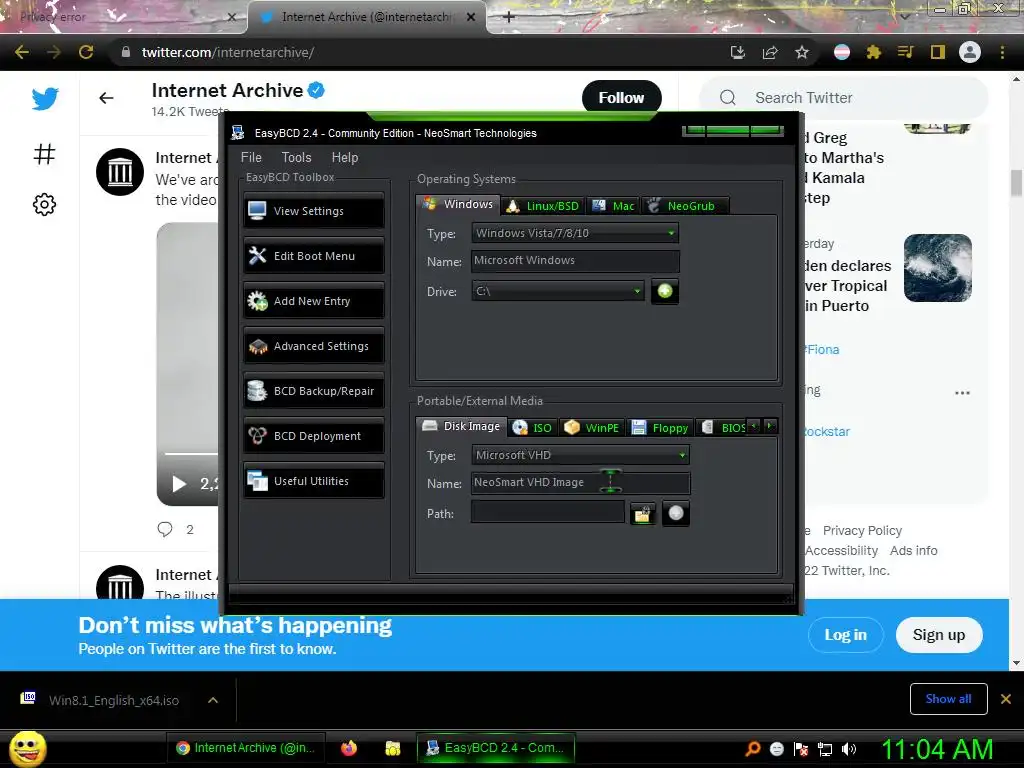
Task: Reload the Twitter page
Action: point(86,52)
